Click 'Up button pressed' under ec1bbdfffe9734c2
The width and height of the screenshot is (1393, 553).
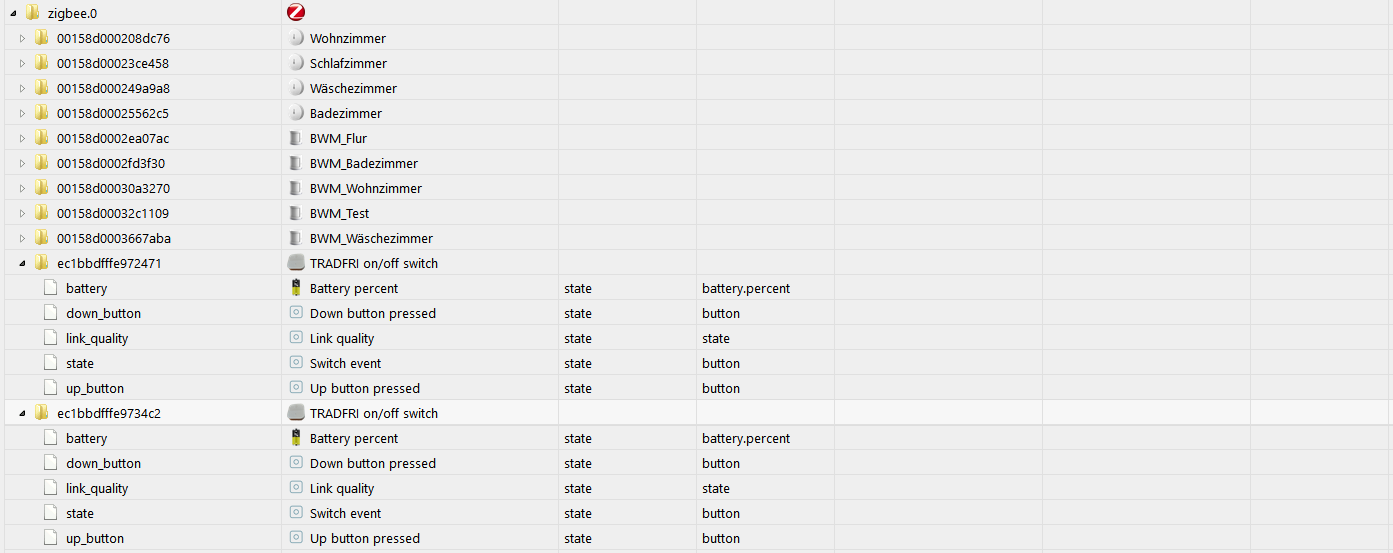click(364, 538)
